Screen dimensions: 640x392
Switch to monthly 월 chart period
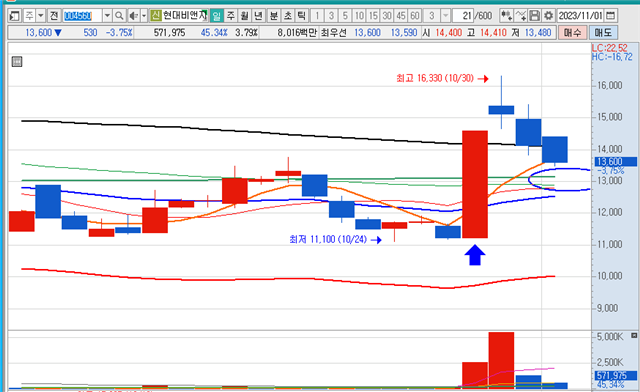(244, 16)
